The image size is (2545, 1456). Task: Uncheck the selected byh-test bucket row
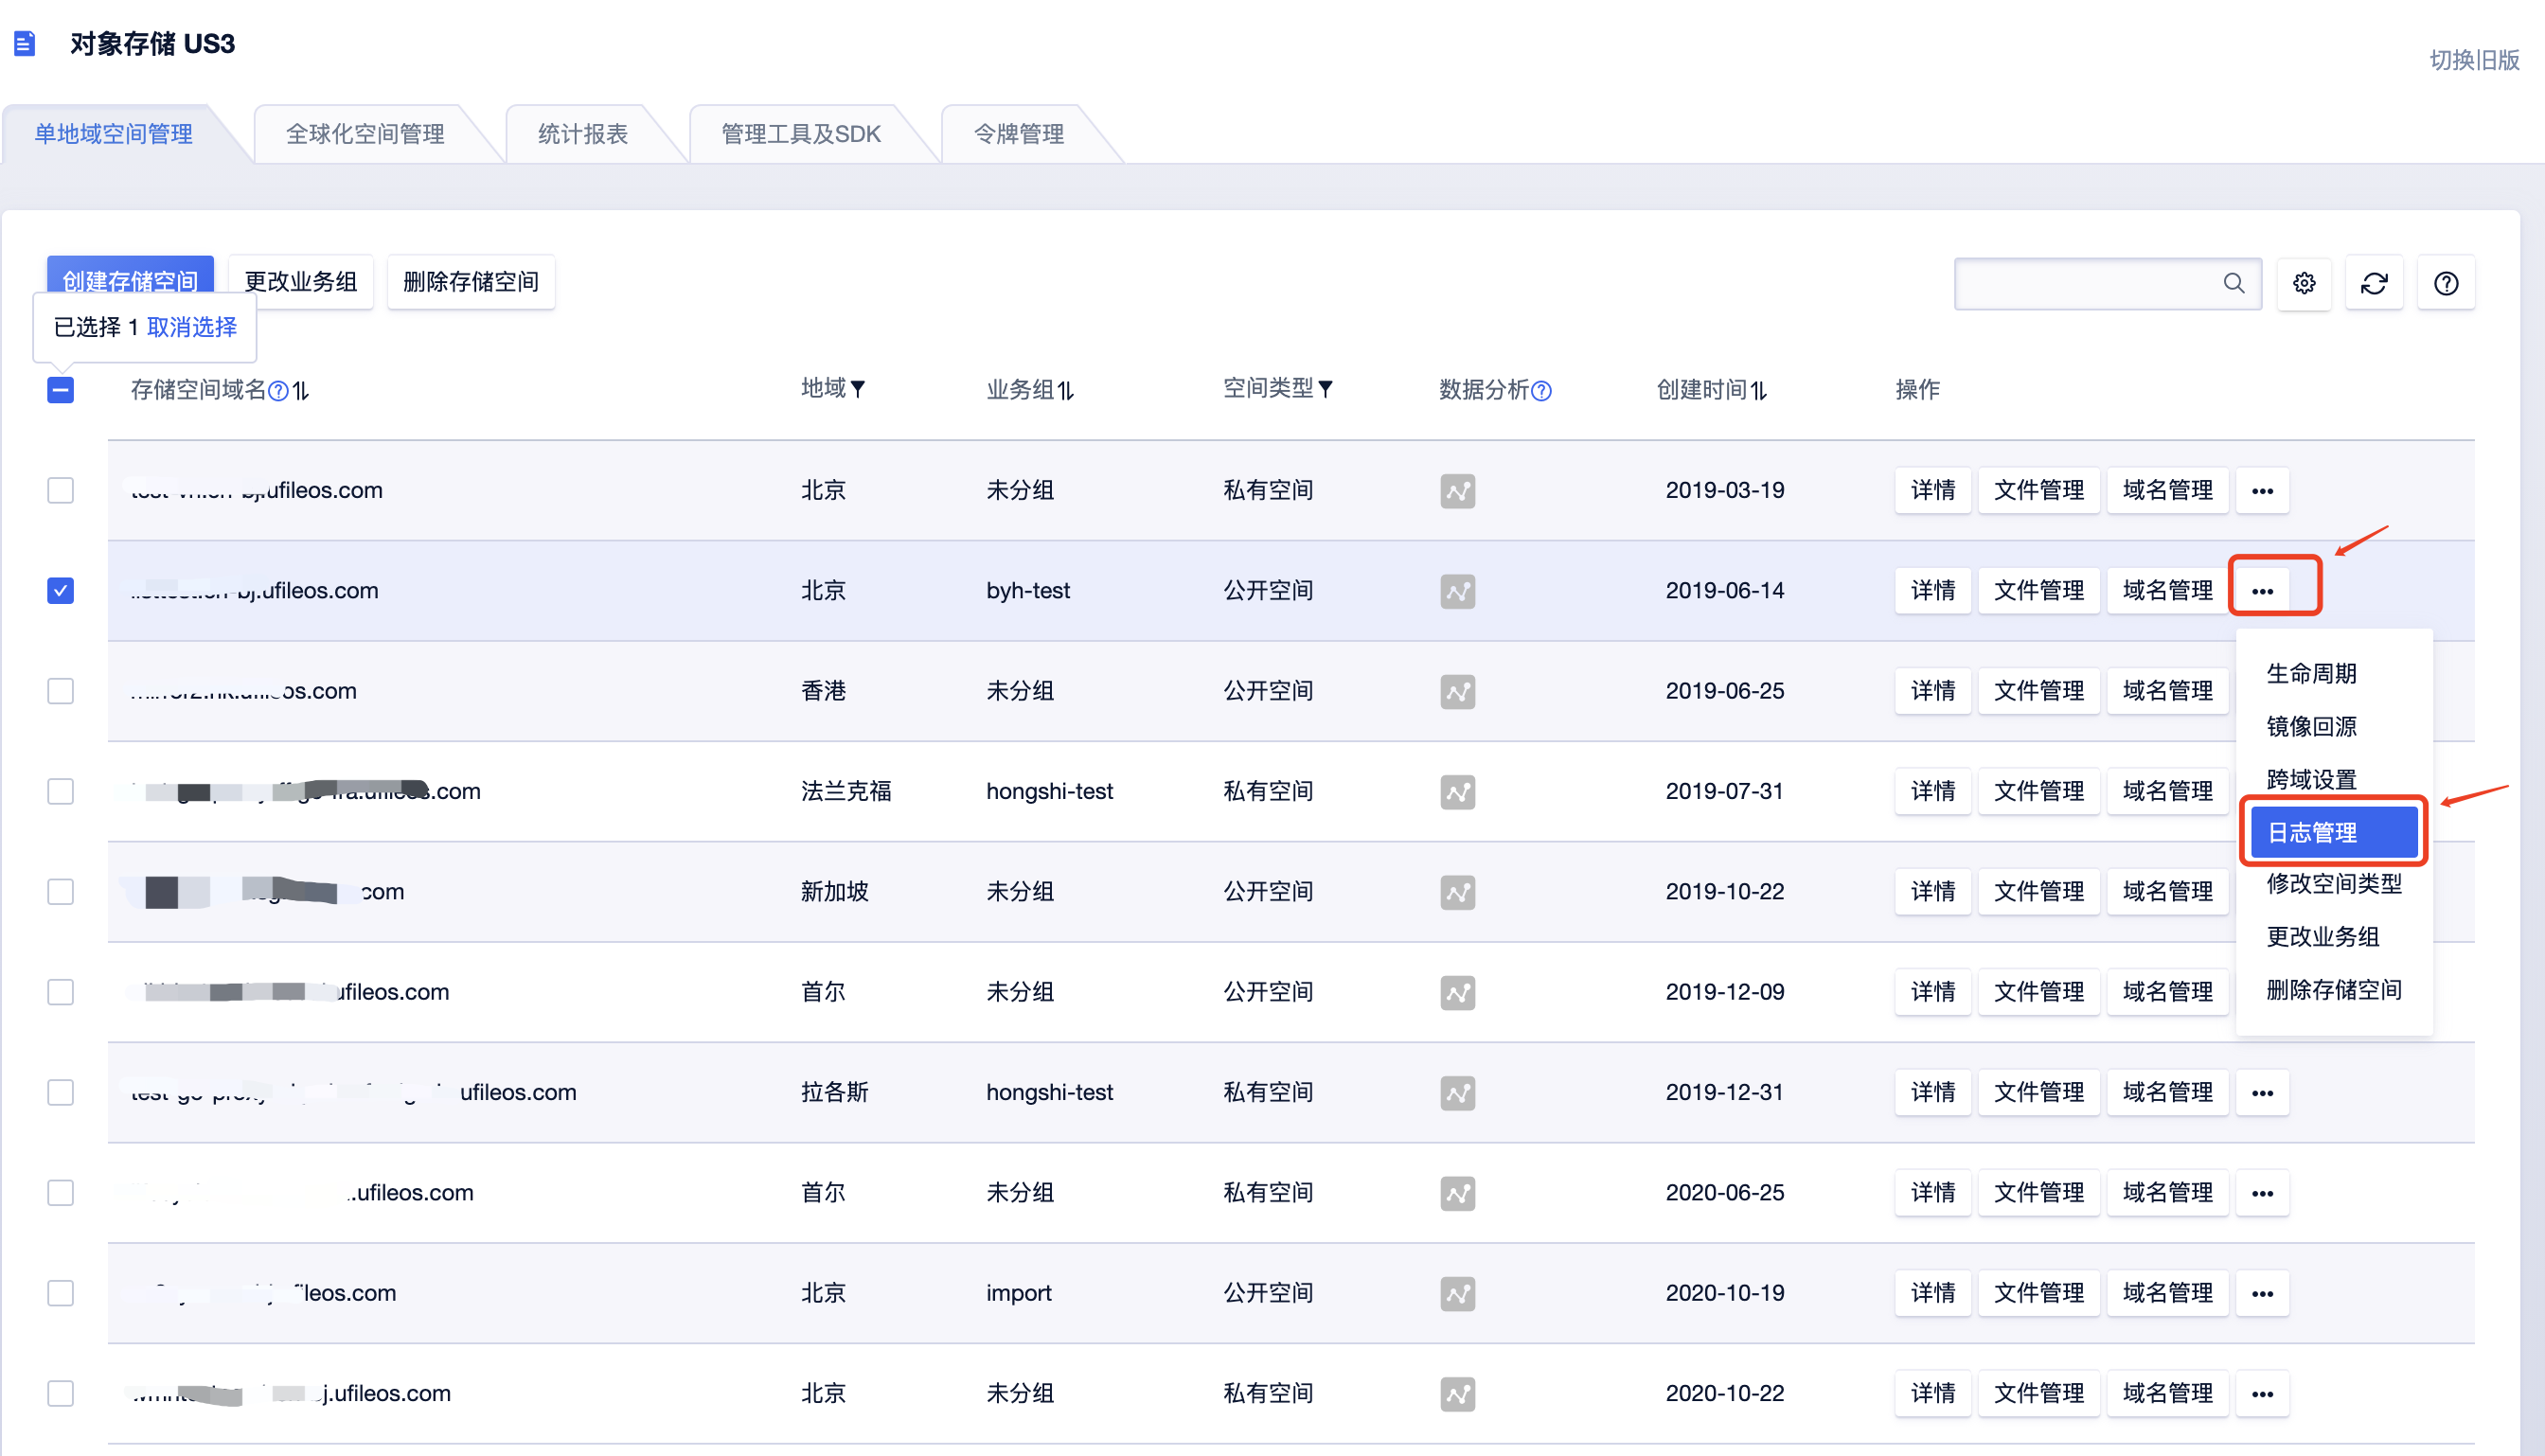coord(61,591)
